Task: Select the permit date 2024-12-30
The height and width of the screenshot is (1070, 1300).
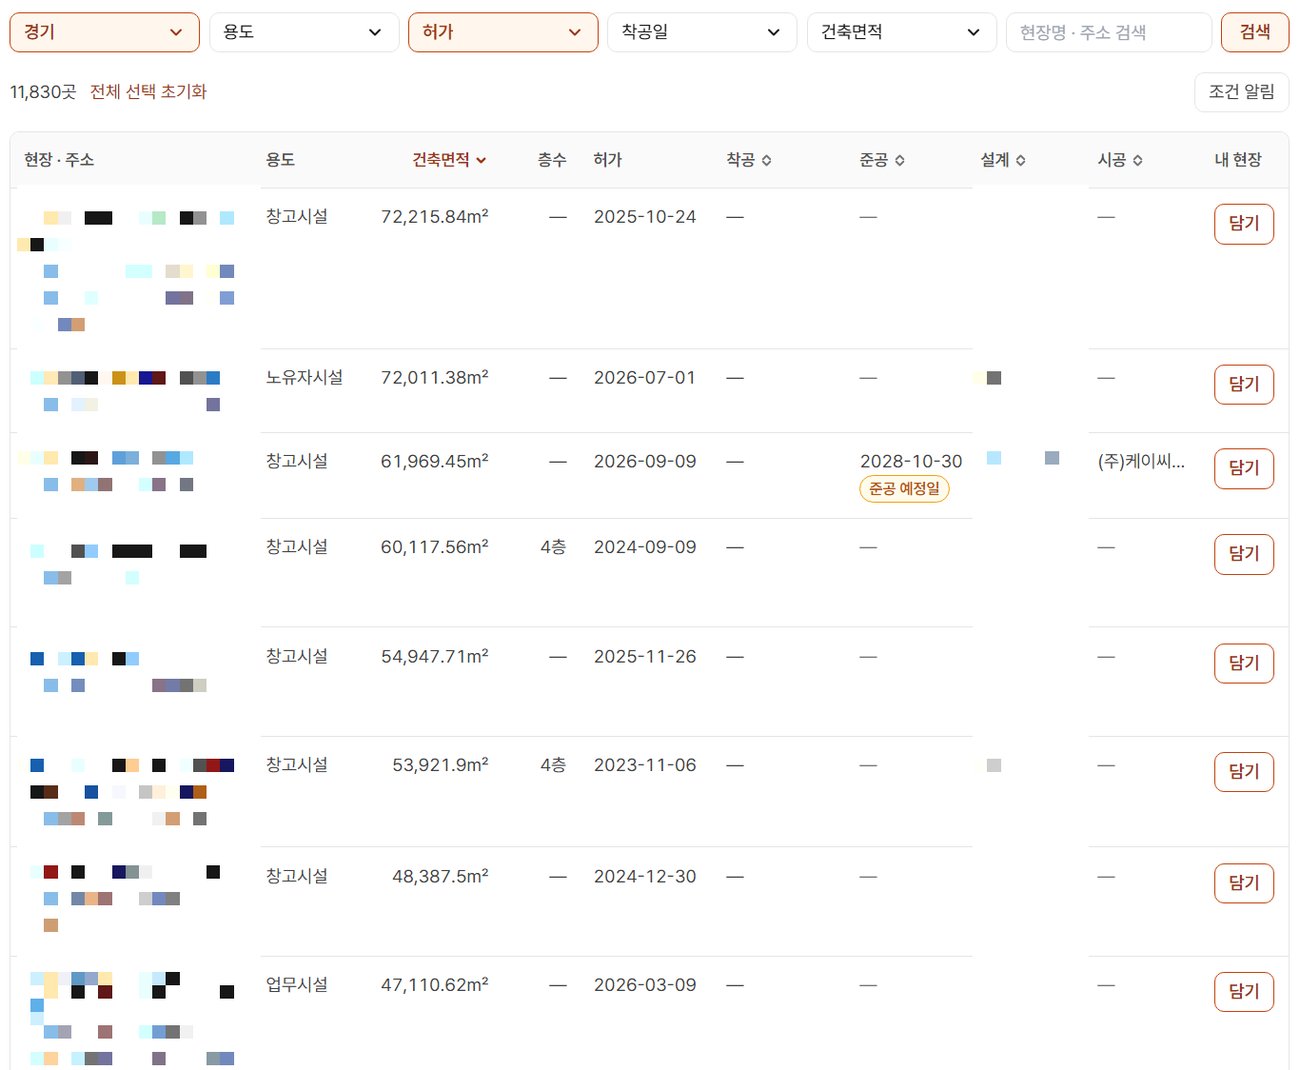Action: tap(645, 876)
